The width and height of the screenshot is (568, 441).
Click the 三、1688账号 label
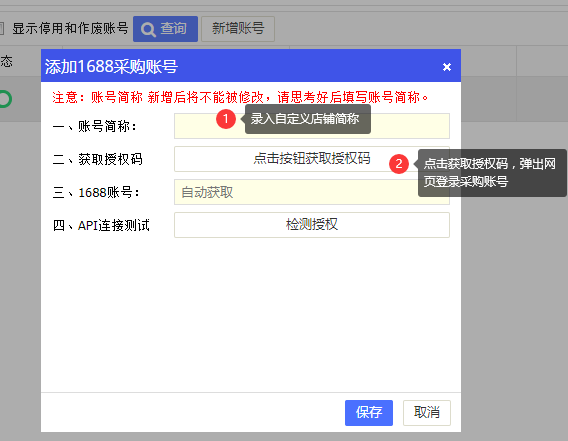click(x=96, y=192)
